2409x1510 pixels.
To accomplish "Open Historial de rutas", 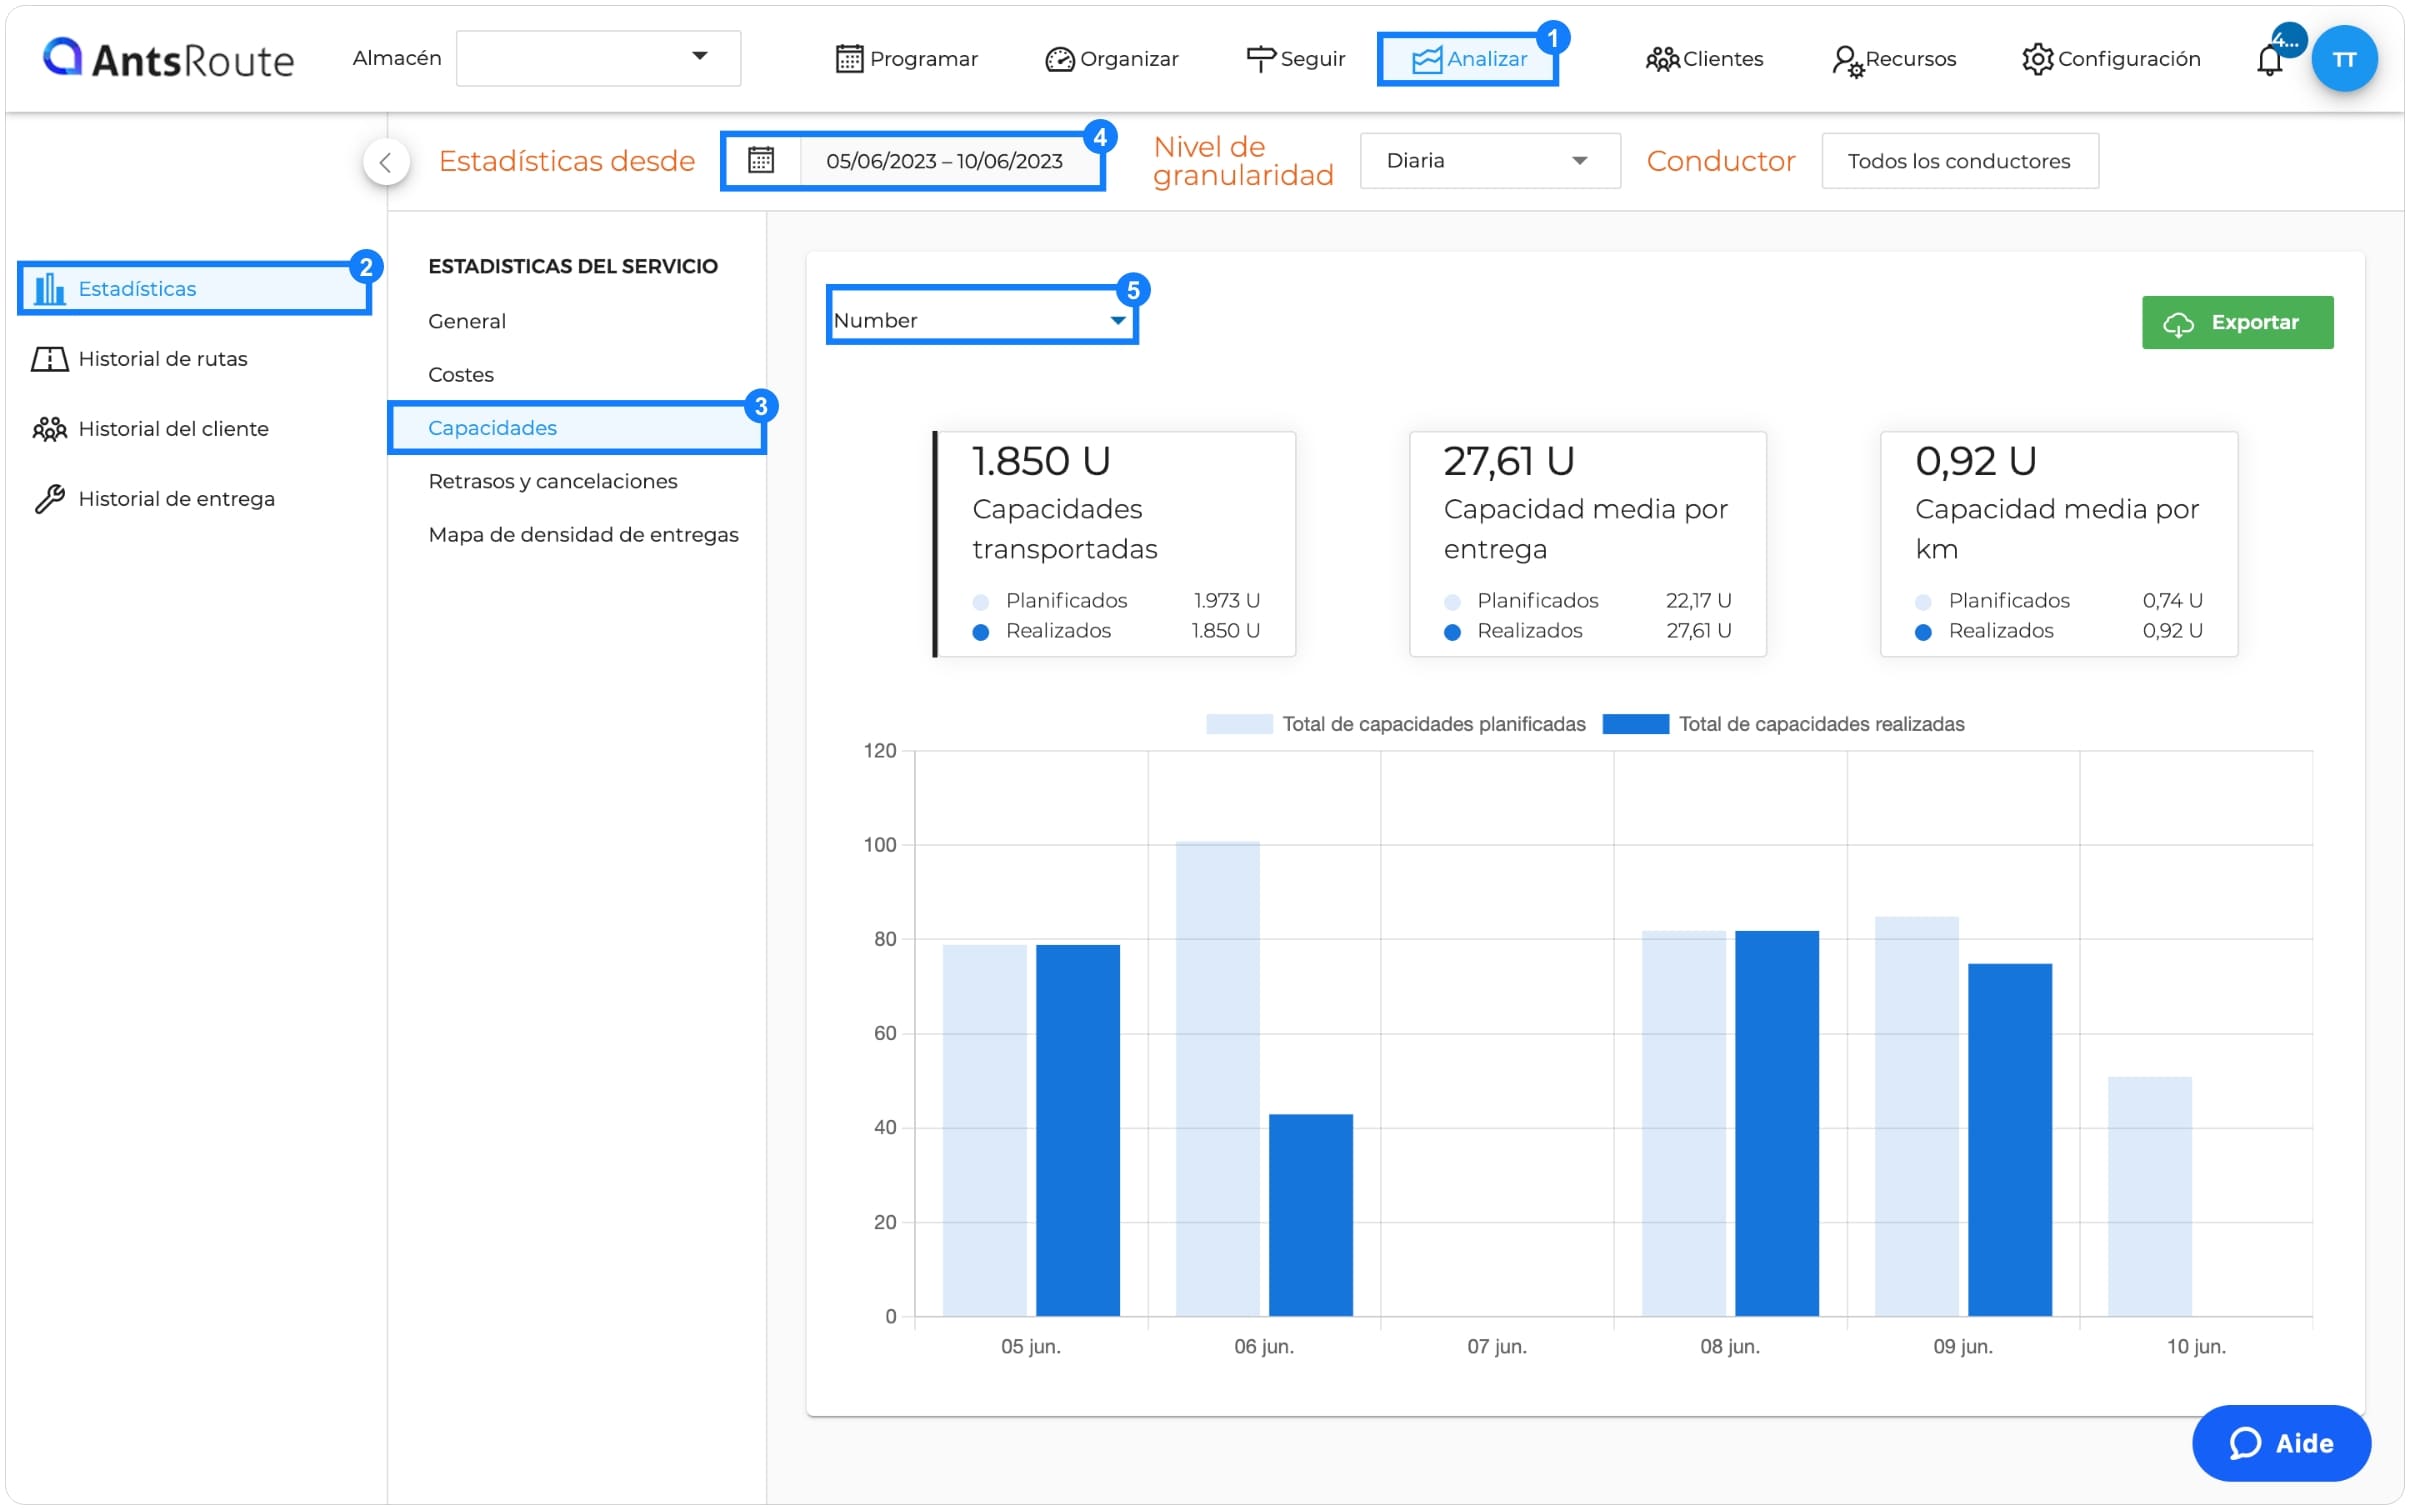I will [162, 358].
